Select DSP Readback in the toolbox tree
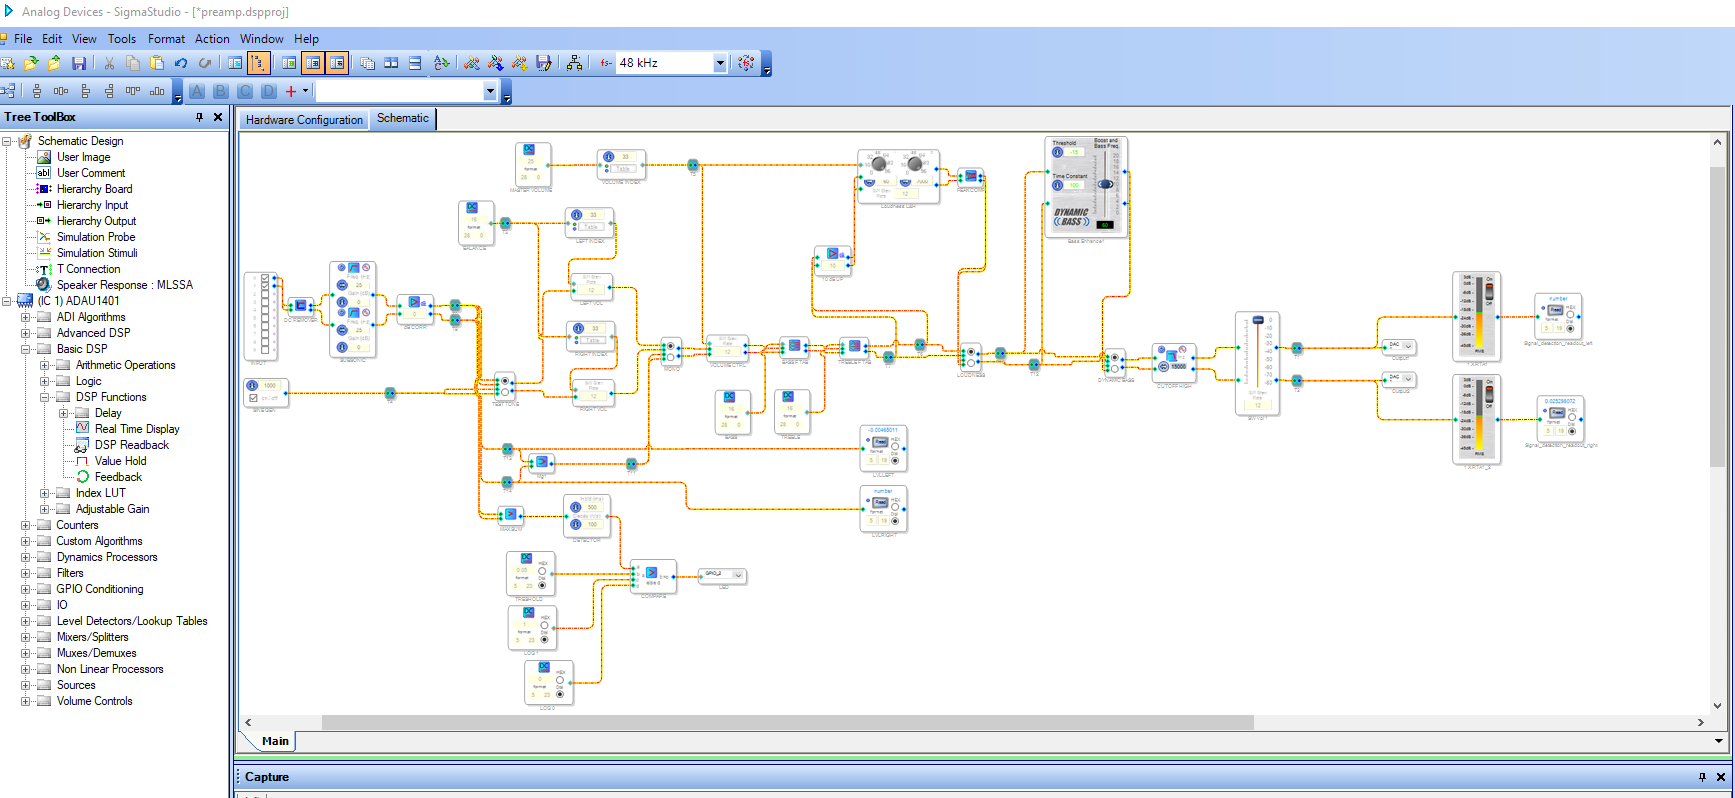The height and width of the screenshot is (798, 1735). click(x=131, y=445)
